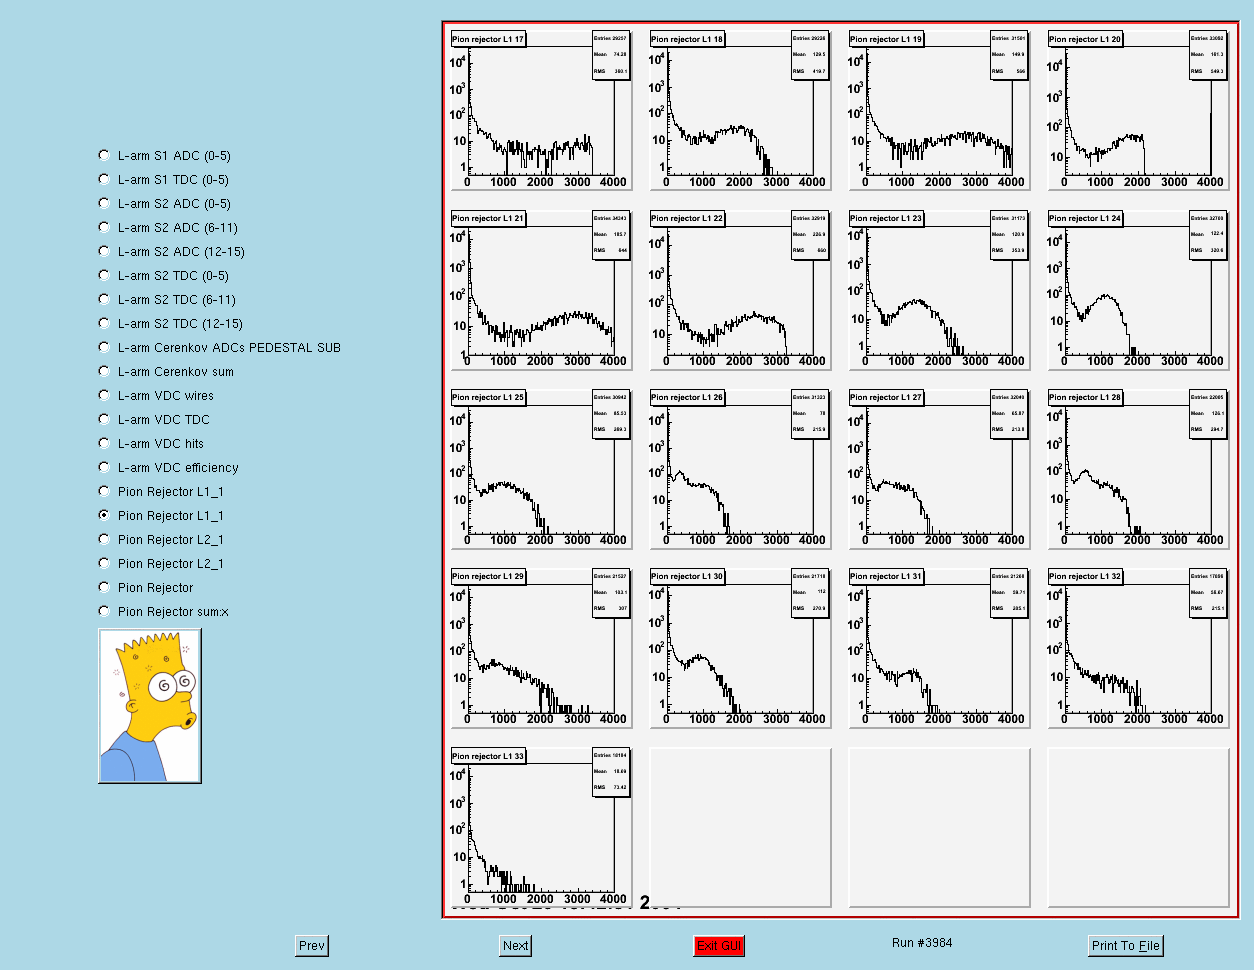Click Pion rejector L1 33 histogram
This screenshot has width=1254, height=970.
pyautogui.click(x=541, y=827)
